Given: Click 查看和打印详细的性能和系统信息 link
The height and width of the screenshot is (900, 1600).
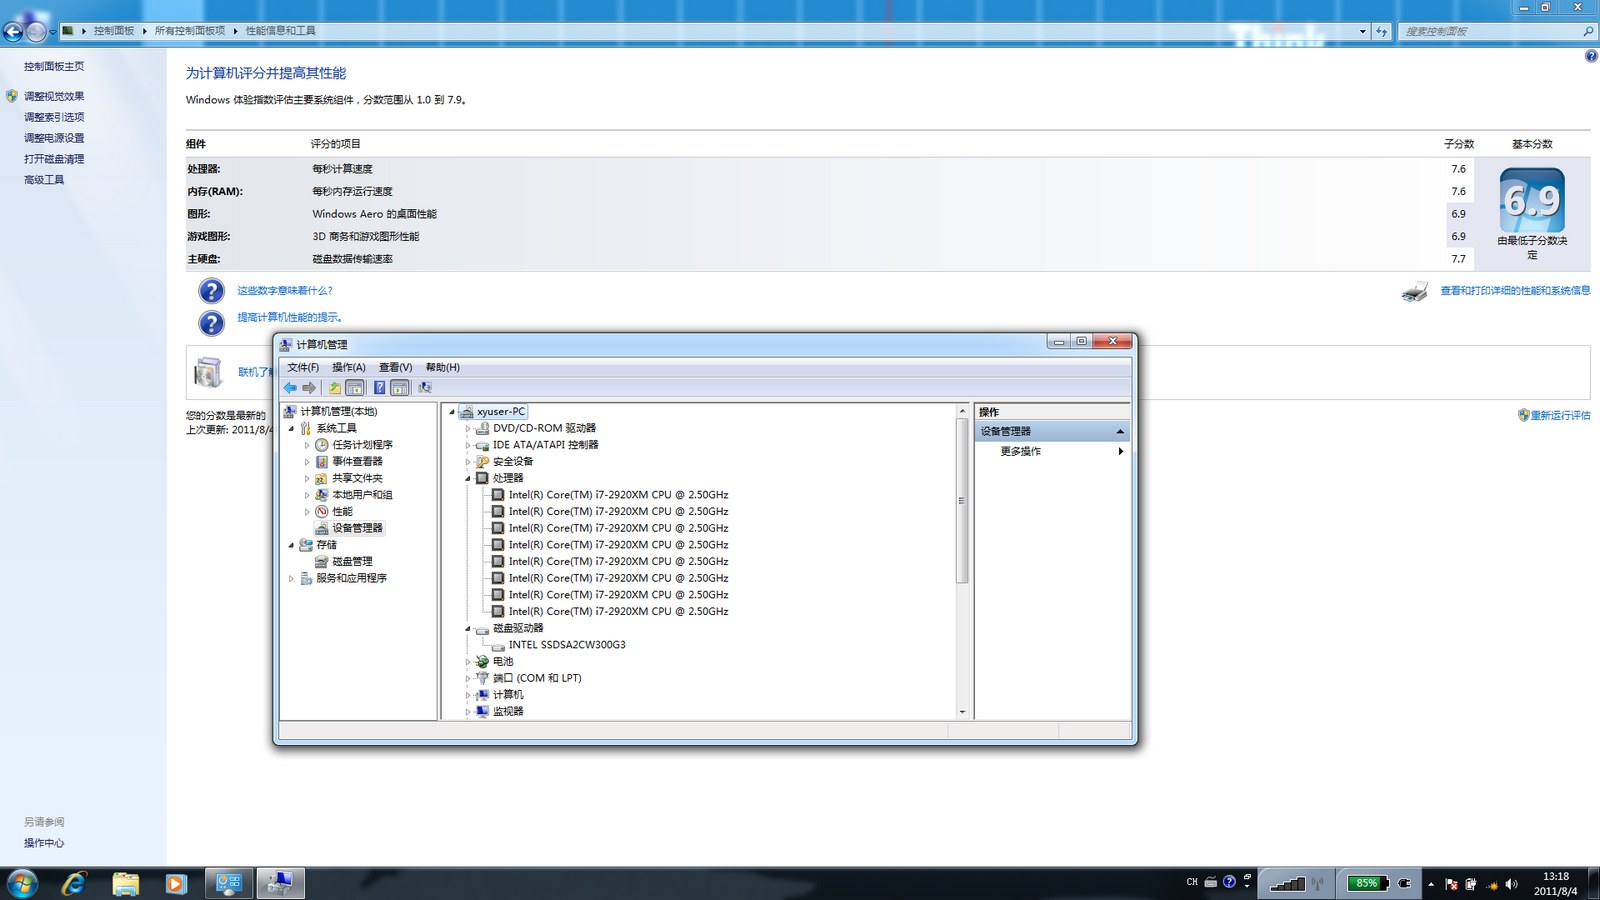Looking at the screenshot, I should point(1515,291).
